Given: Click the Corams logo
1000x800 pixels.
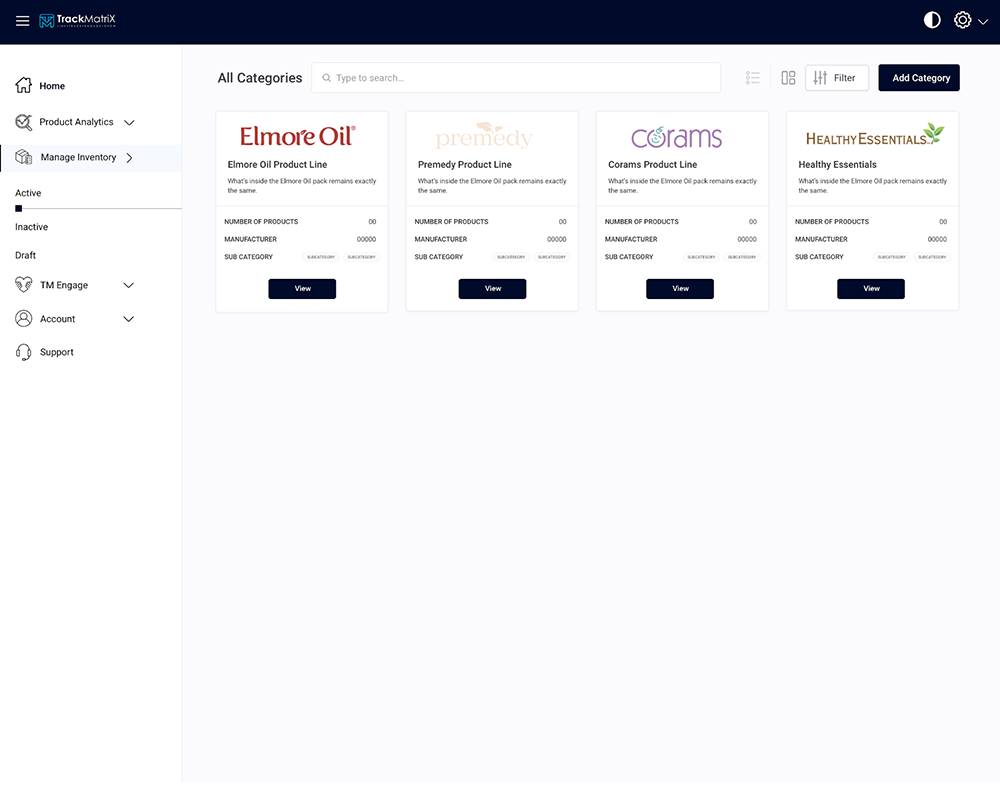Looking at the screenshot, I should point(677,137).
